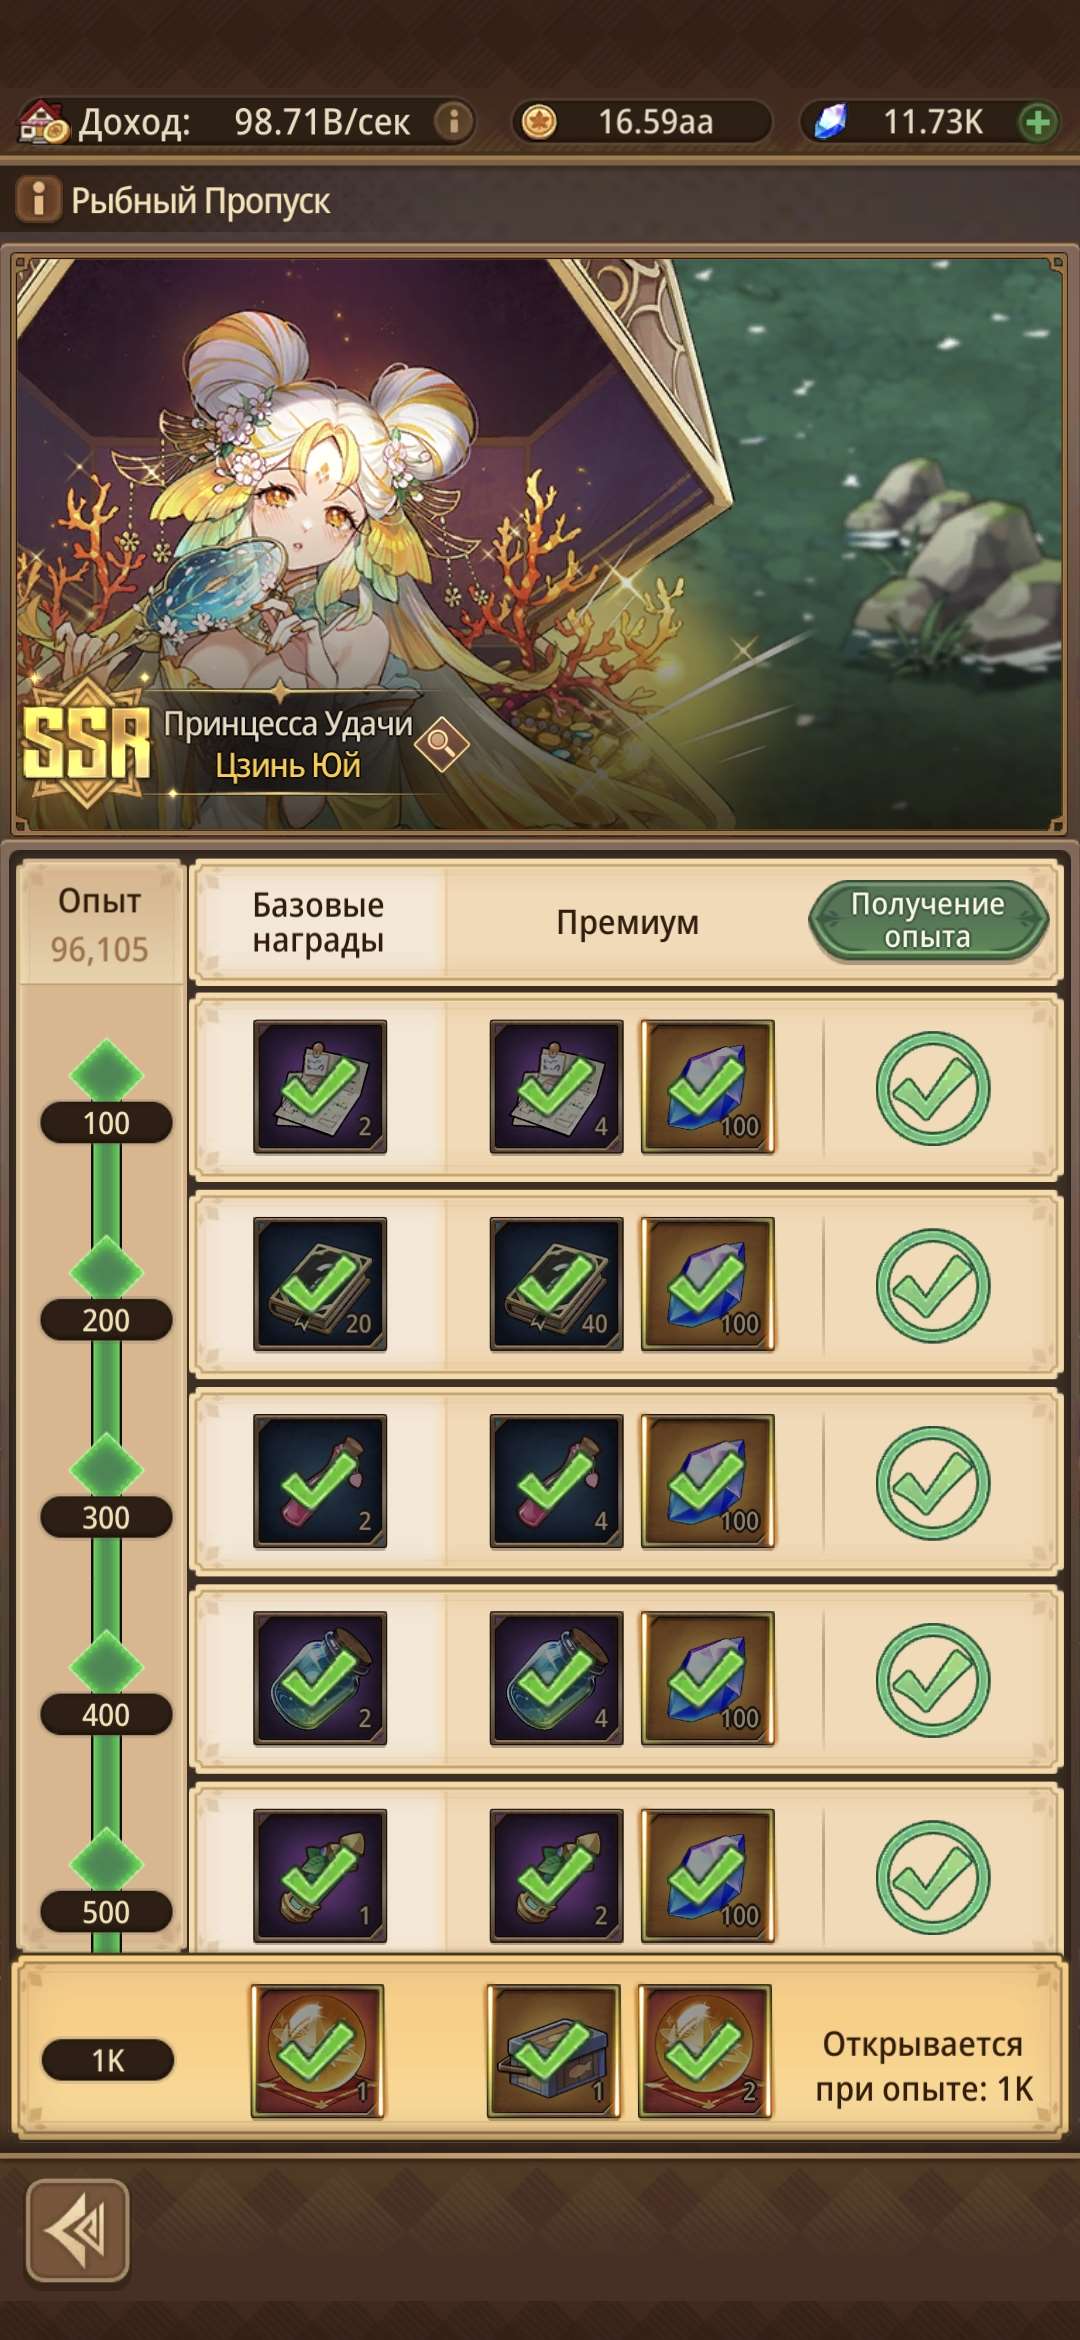Tap the gold coin currency icon
The image size is (1080, 2340).
tap(539, 122)
